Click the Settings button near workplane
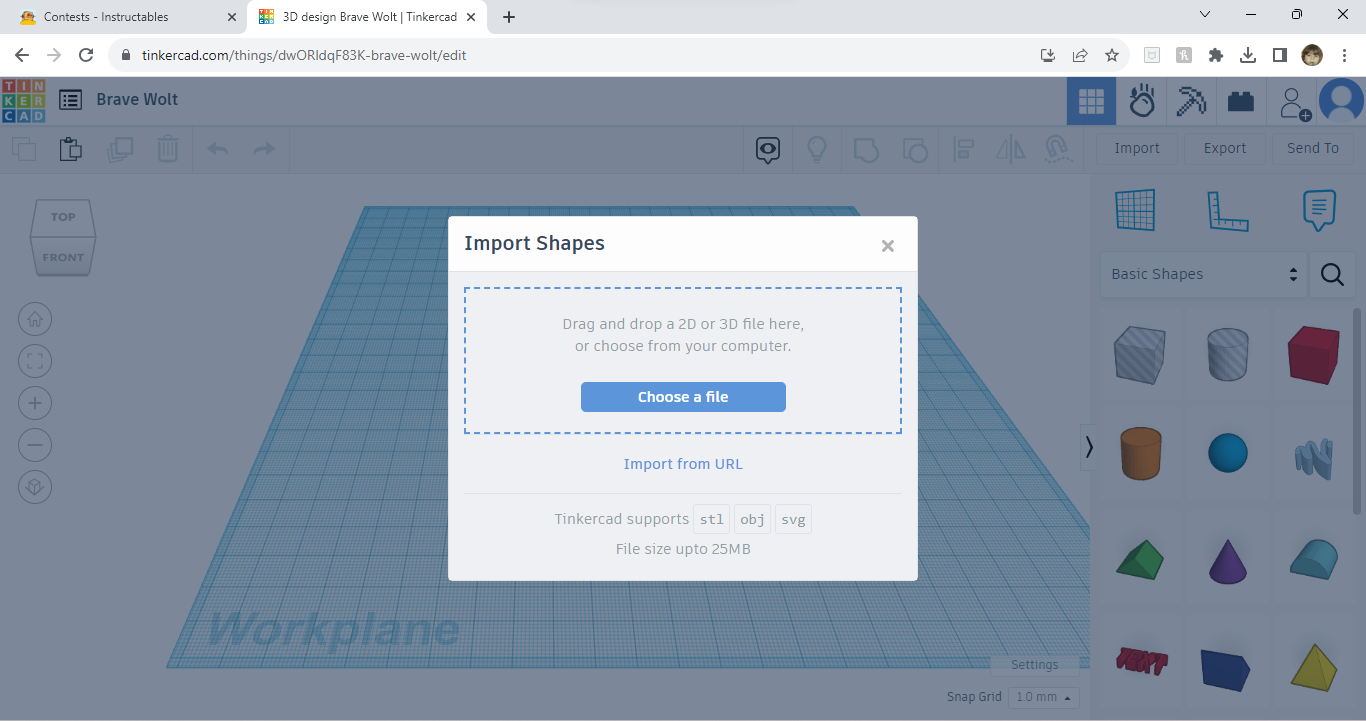The image size is (1366, 721). click(1034, 665)
